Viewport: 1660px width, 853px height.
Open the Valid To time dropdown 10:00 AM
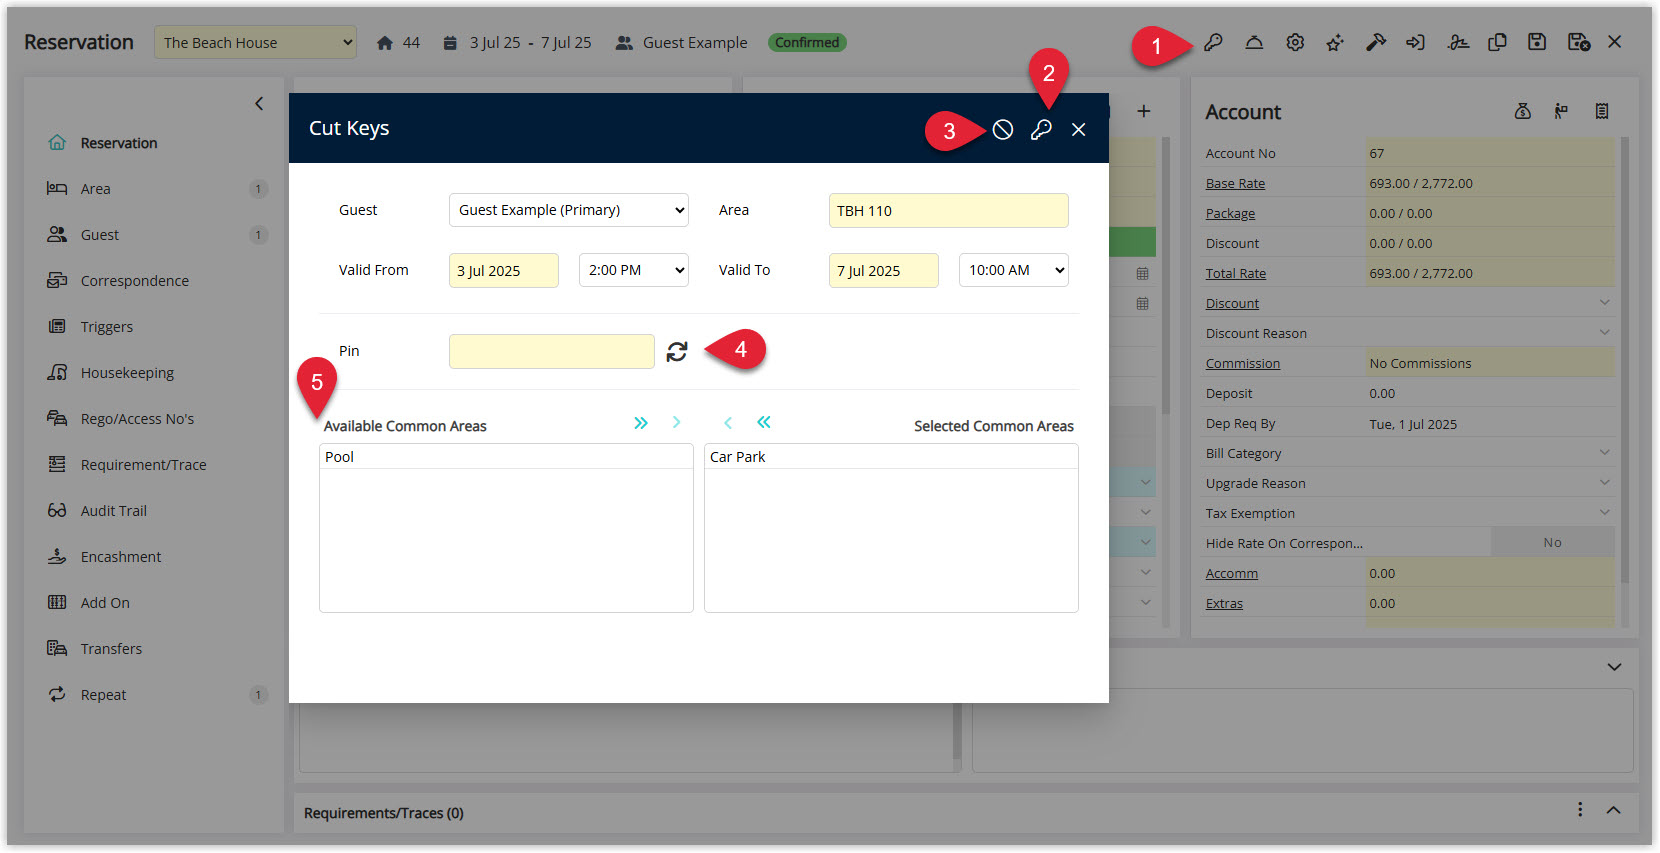click(x=1013, y=270)
